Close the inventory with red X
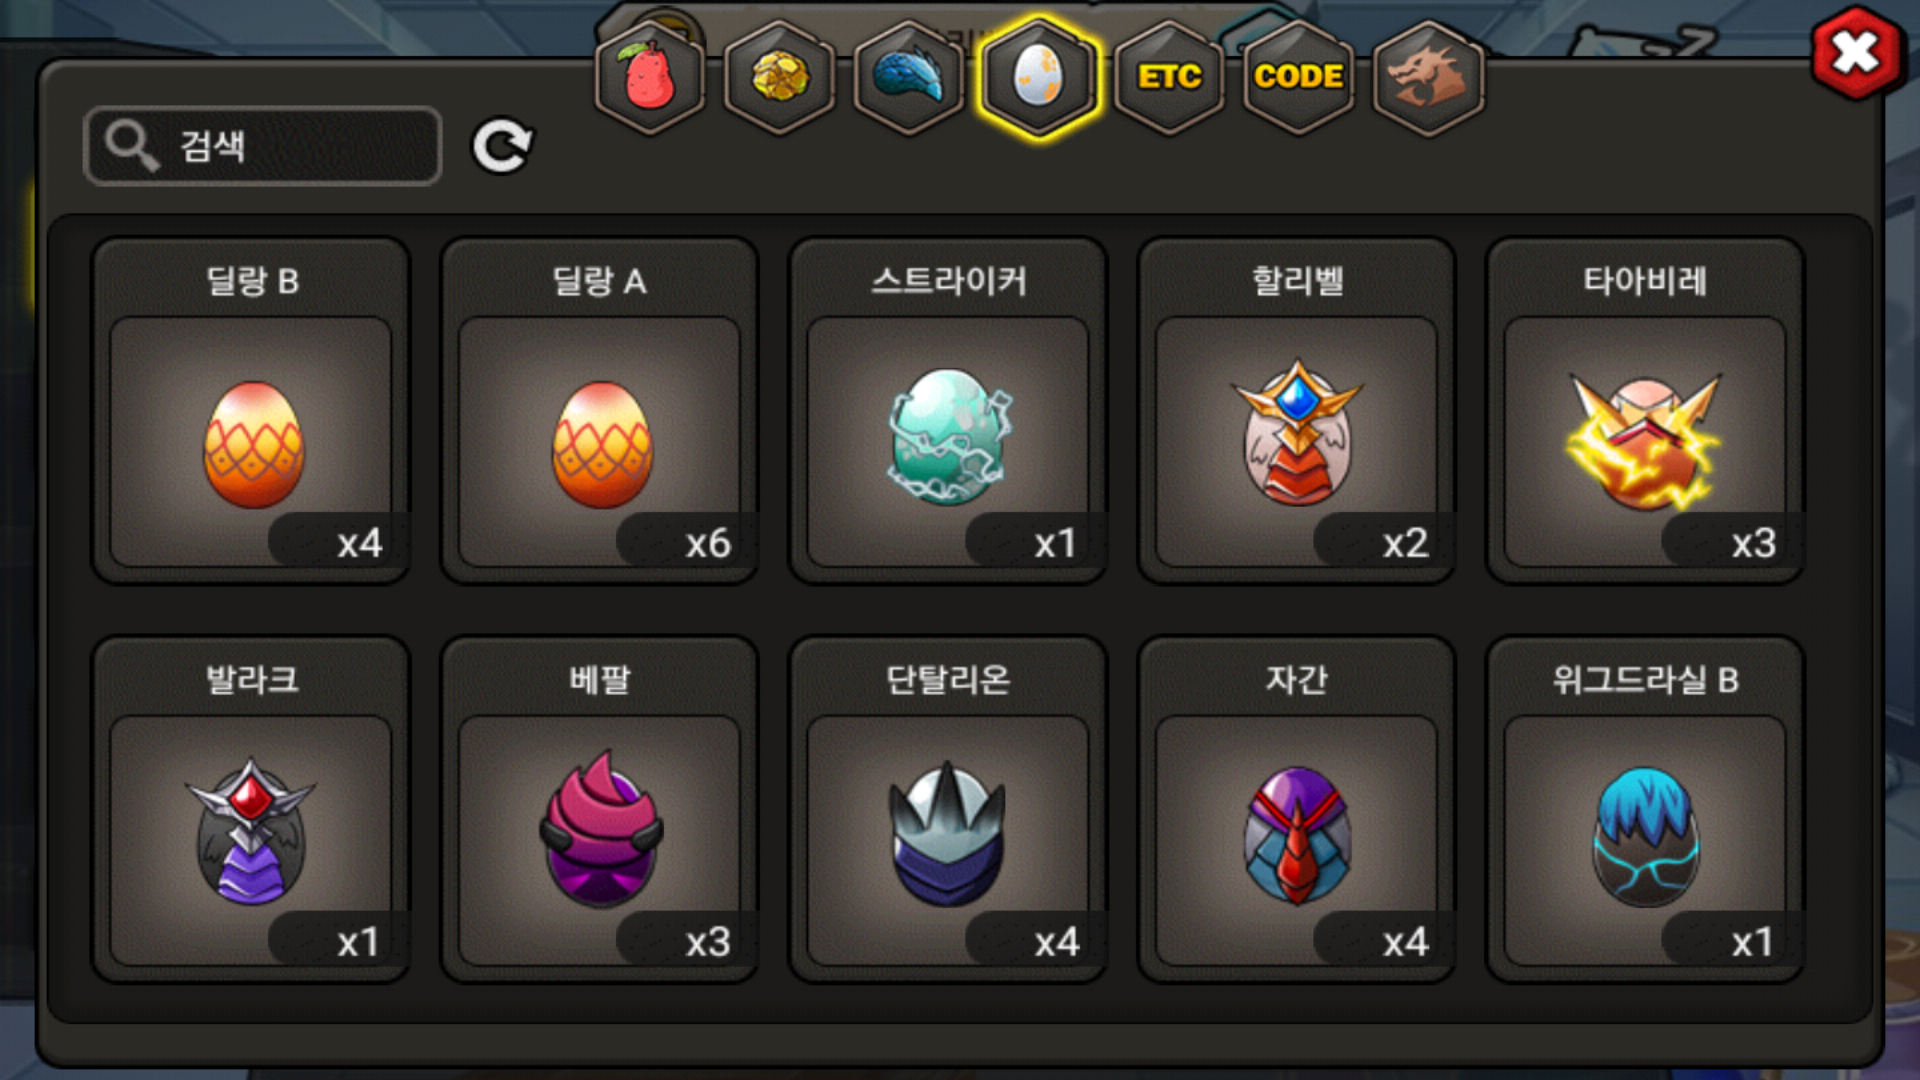This screenshot has width=1920, height=1080. click(x=1856, y=53)
